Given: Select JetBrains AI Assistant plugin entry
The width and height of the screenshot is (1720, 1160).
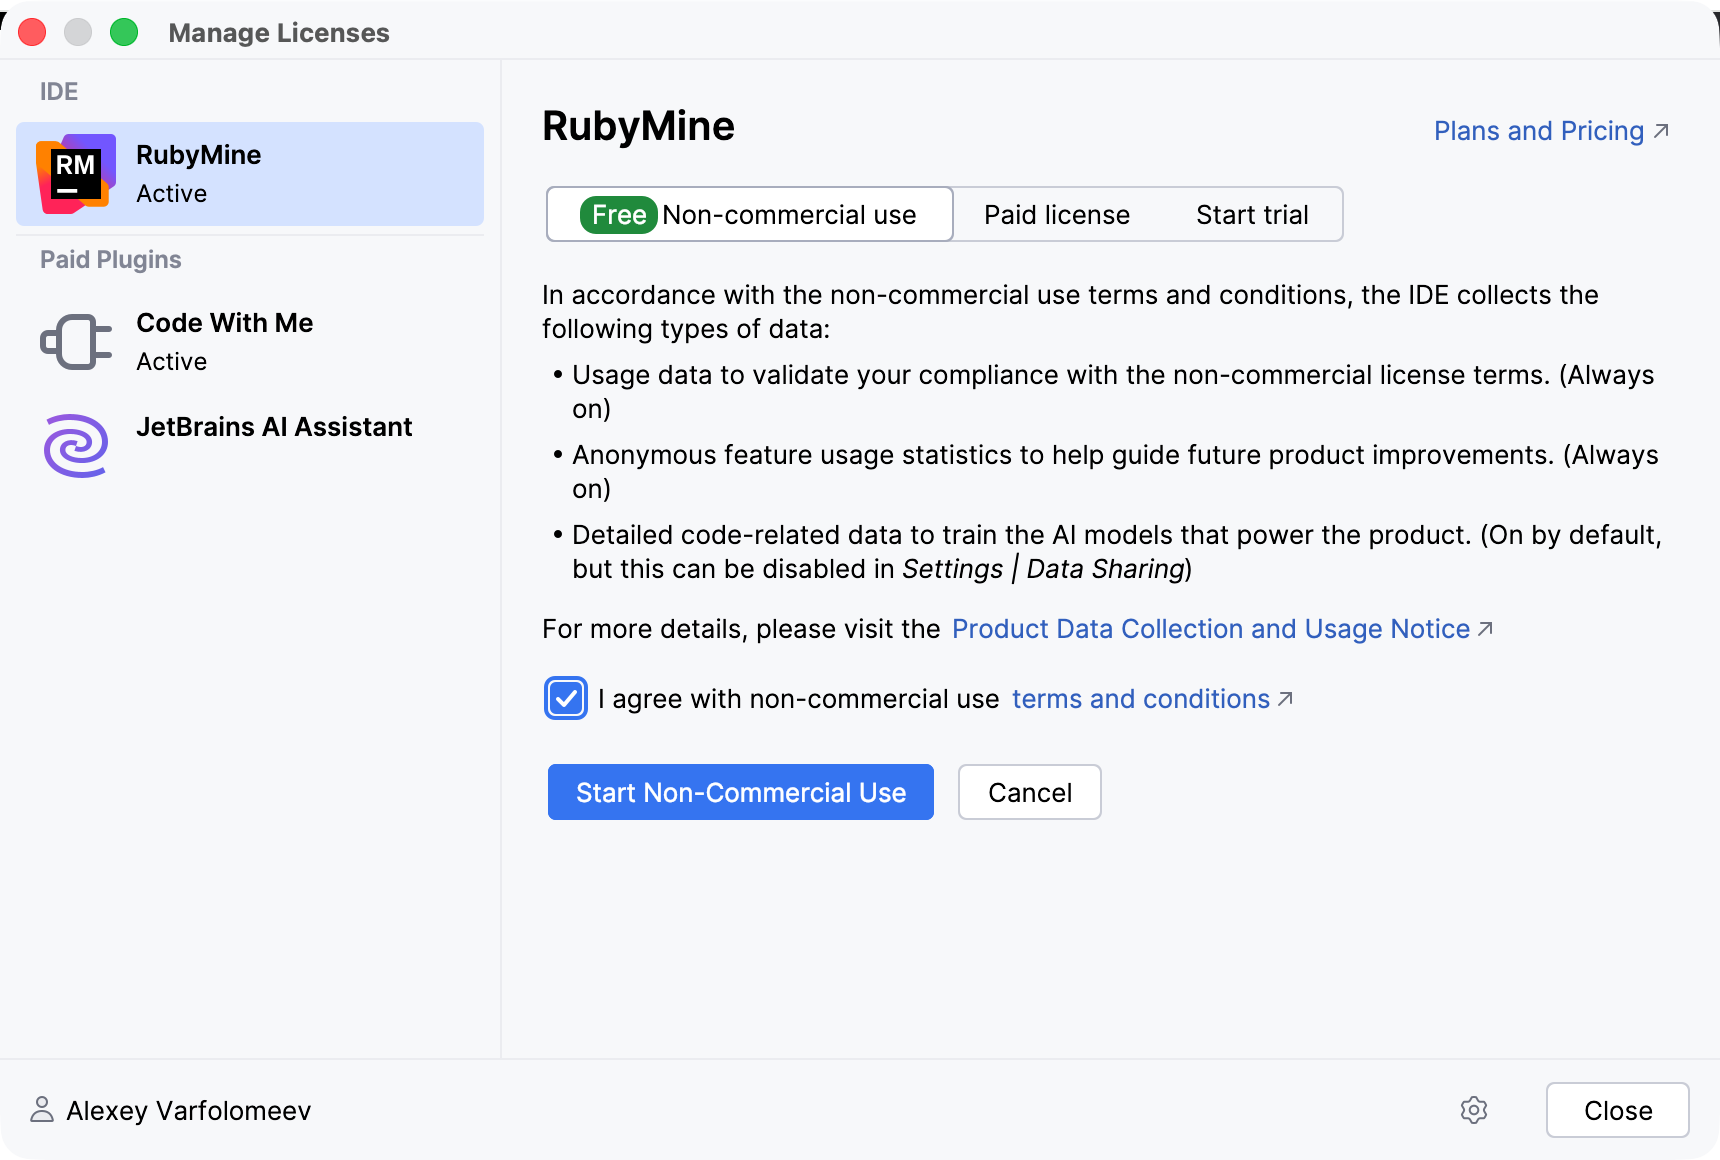Looking at the screenshot, I should coord(250,446).
